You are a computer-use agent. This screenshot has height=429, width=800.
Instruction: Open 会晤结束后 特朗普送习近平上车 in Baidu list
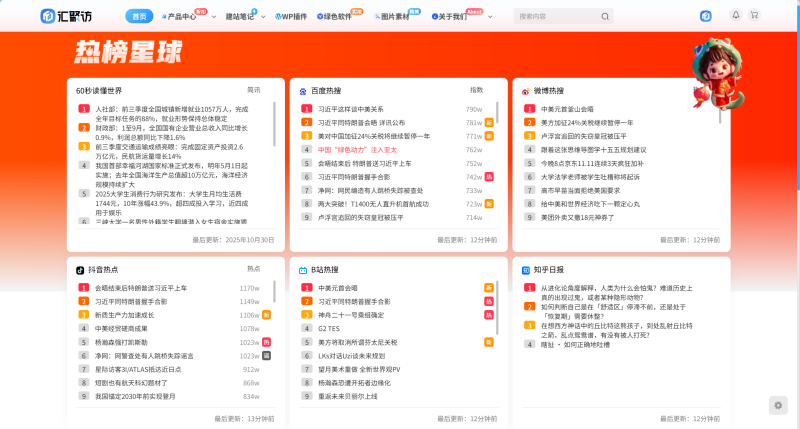(x=364, y=164)
